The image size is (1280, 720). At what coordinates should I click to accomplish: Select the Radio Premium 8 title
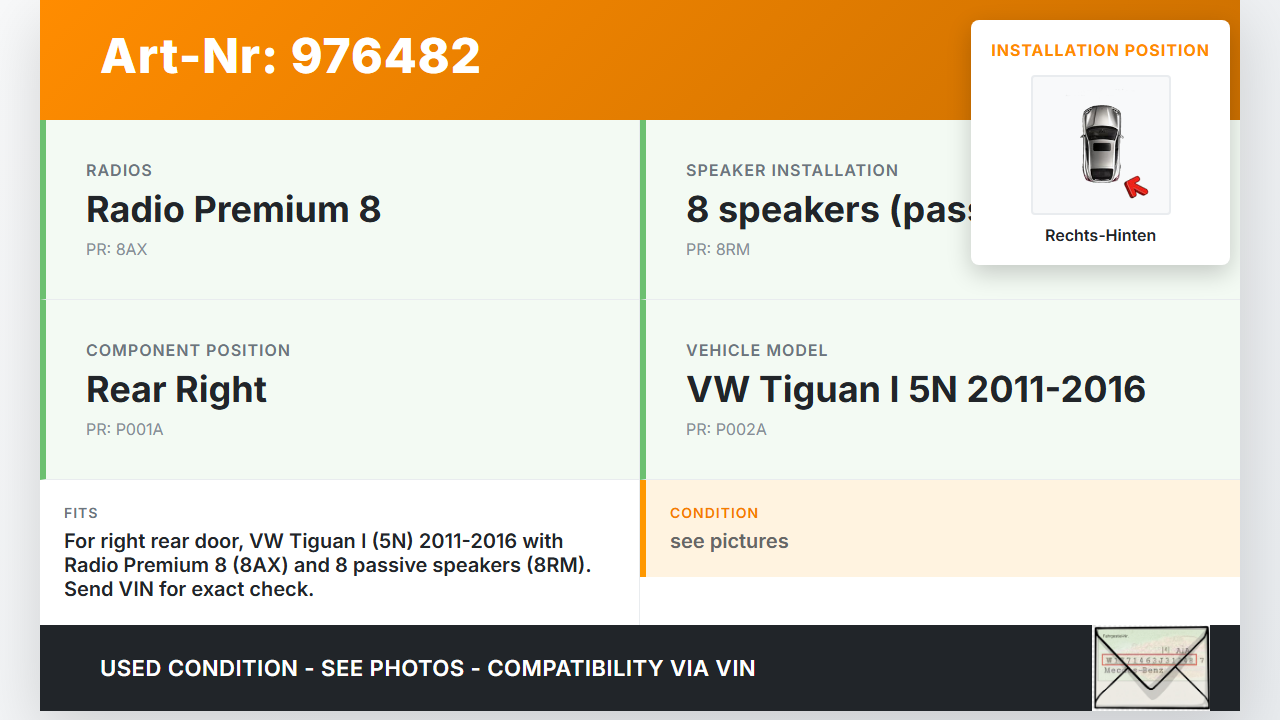233,209
